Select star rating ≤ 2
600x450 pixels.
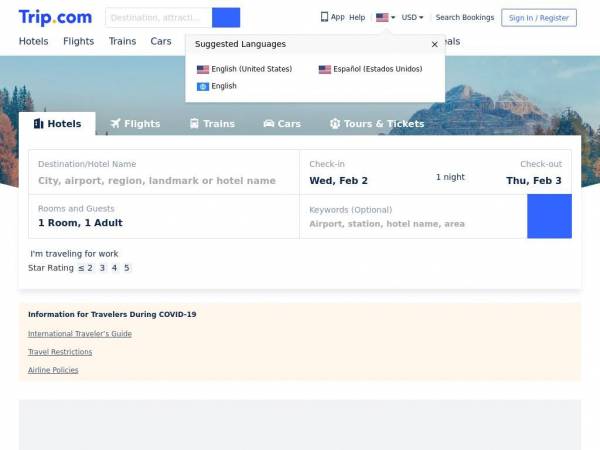coord(85,268)
